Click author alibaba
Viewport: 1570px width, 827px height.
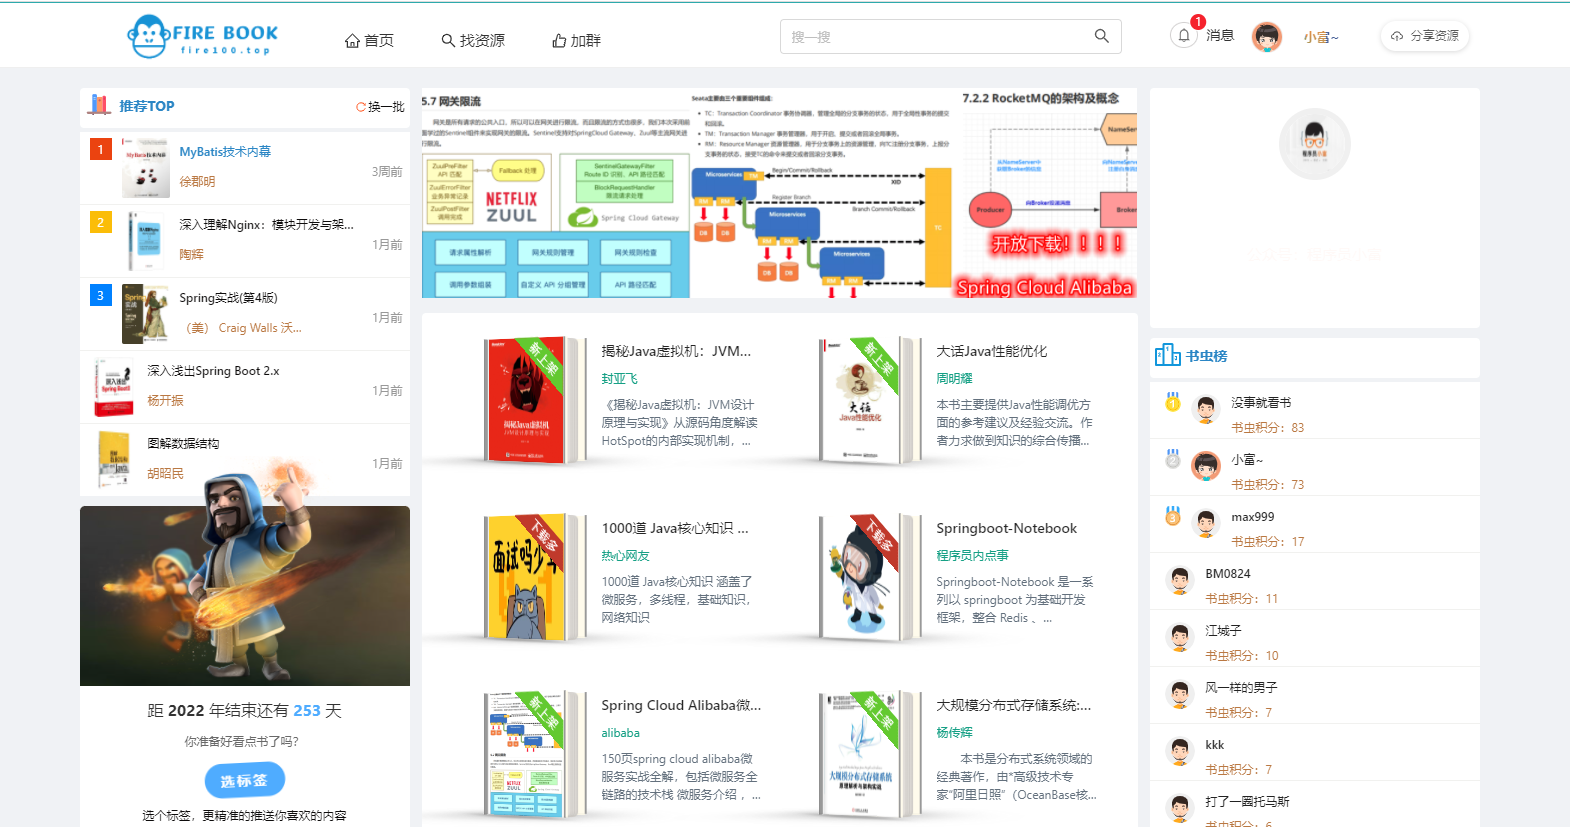point(620,732)
